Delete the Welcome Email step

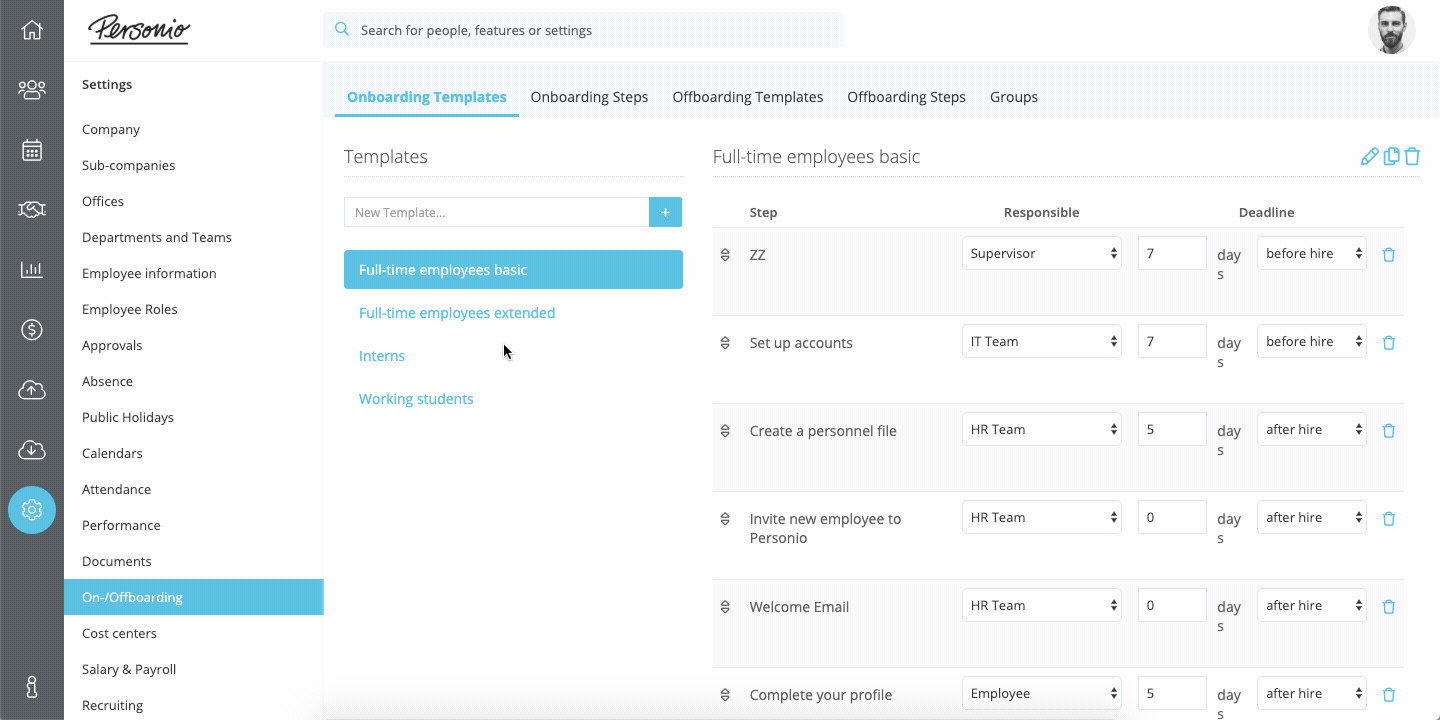click(x=1389, y=607)
